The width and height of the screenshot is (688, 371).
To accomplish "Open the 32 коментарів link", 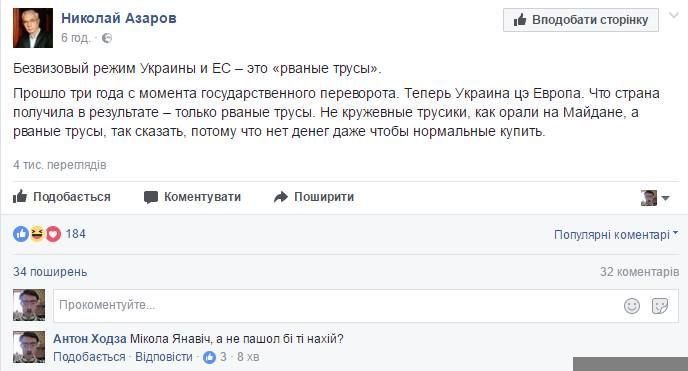I will [x=639, y=272].
